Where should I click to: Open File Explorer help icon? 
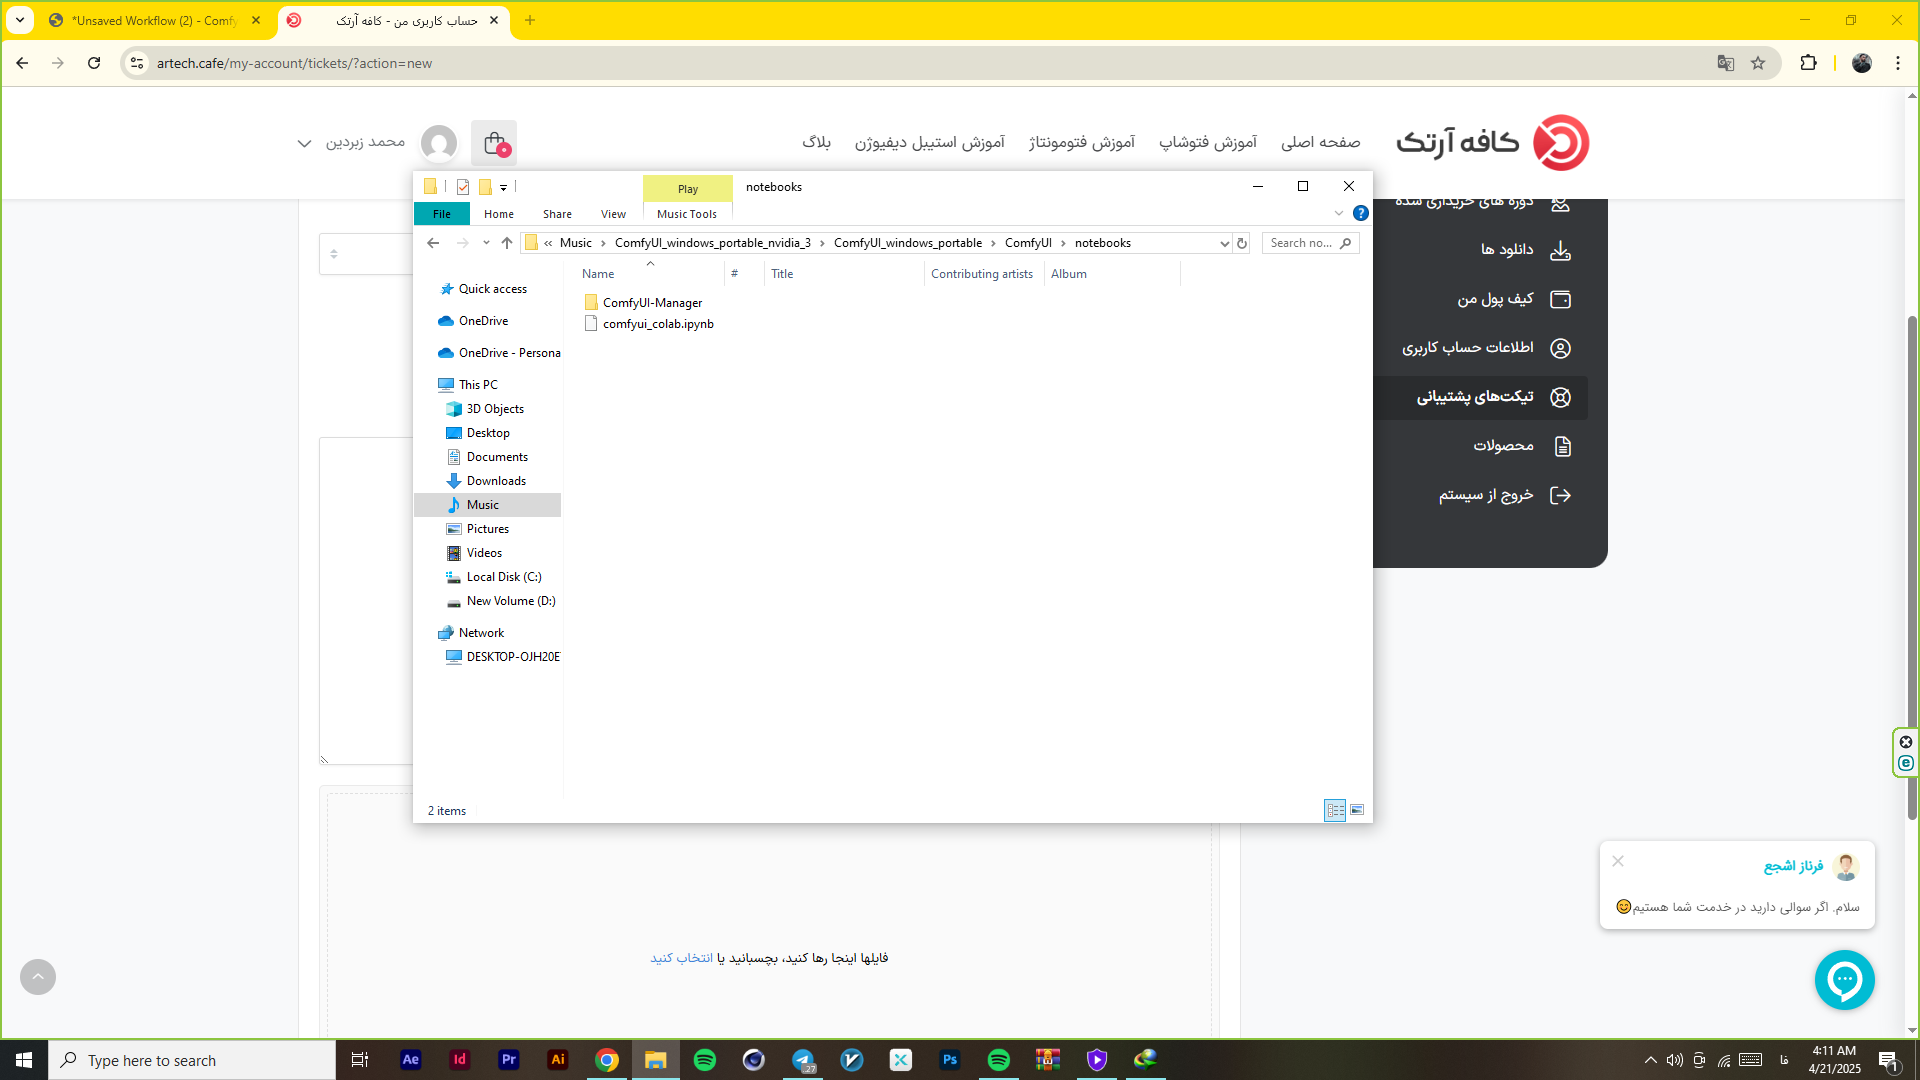pos(1360,213)
